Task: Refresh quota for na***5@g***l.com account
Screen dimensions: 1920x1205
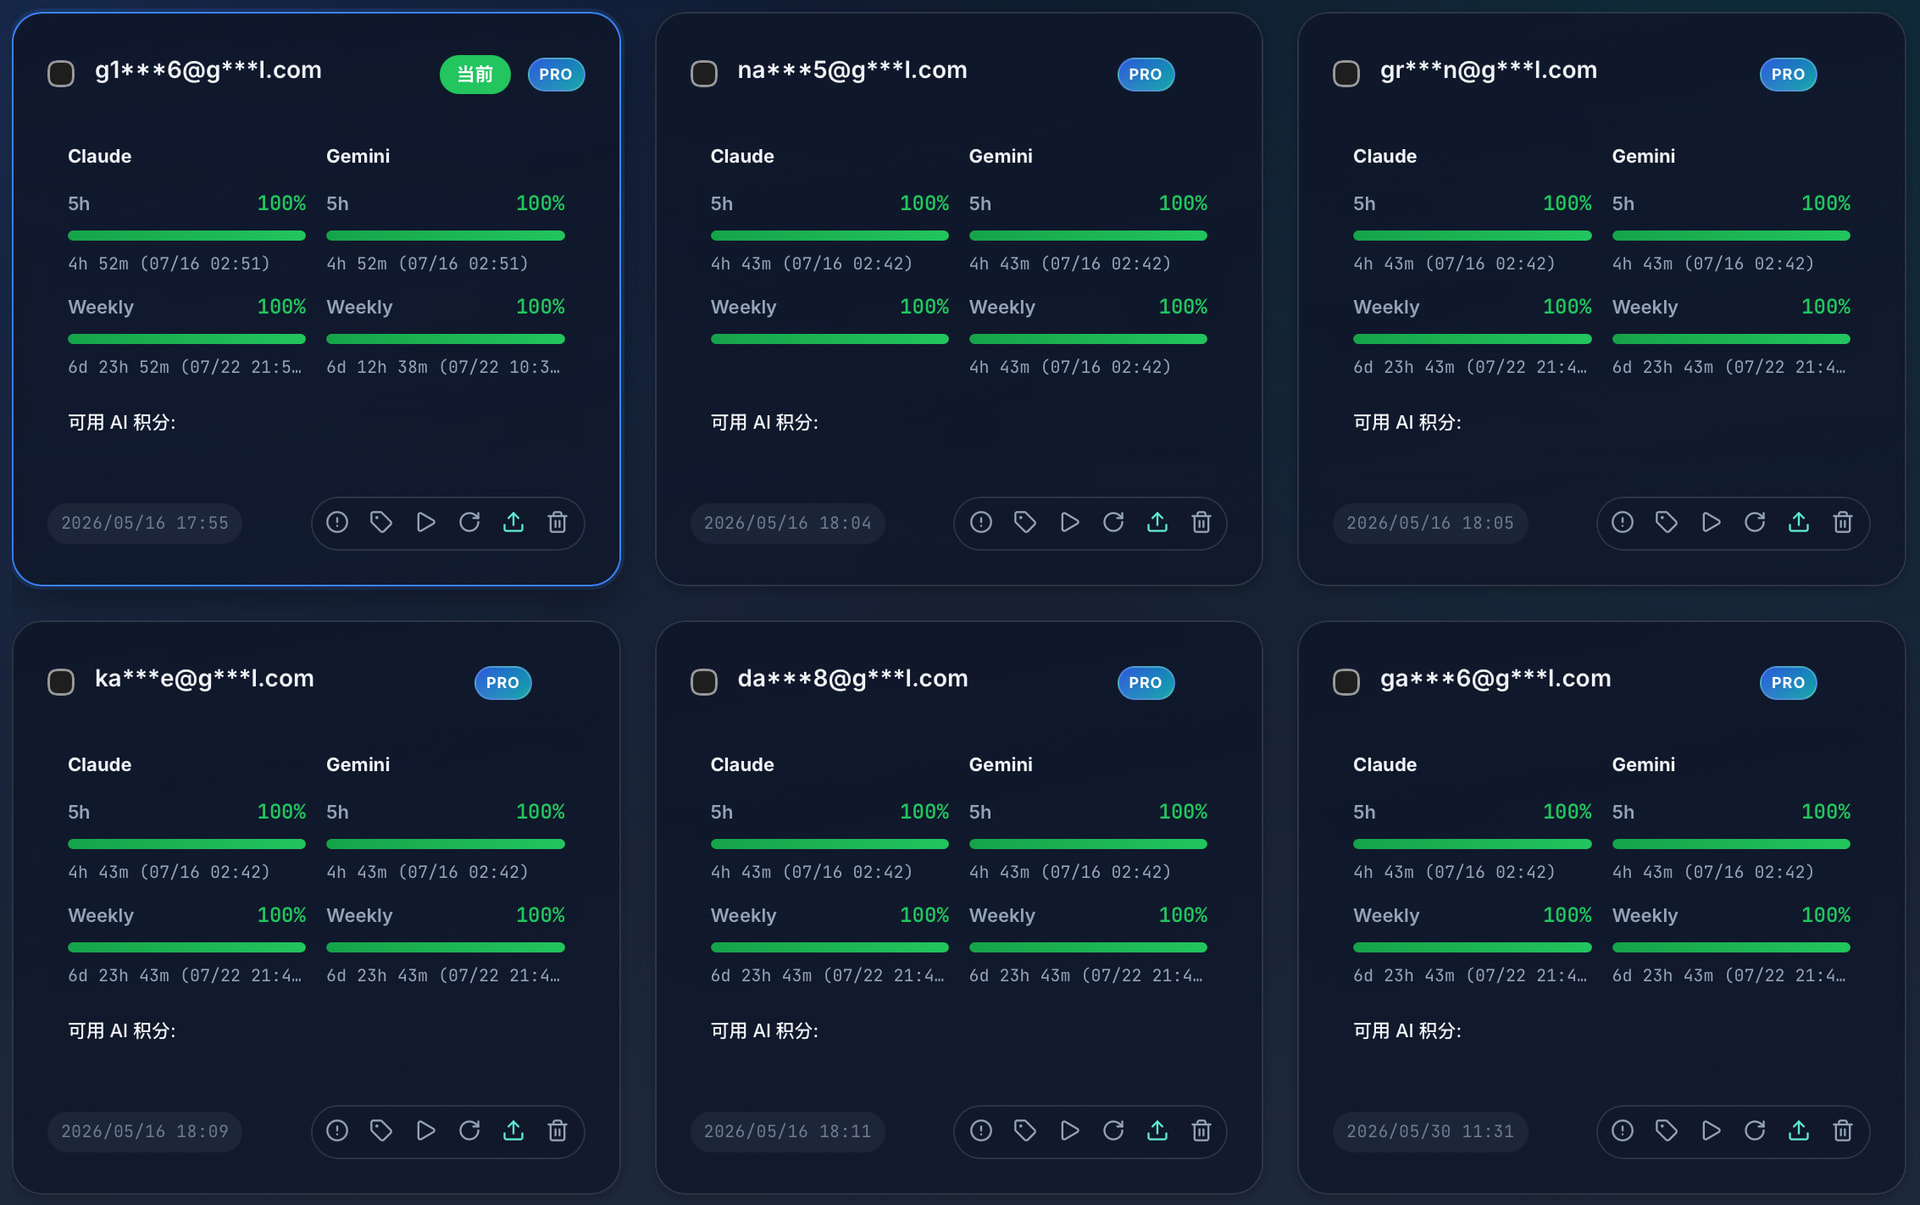Action: (x=1113, y=522)
